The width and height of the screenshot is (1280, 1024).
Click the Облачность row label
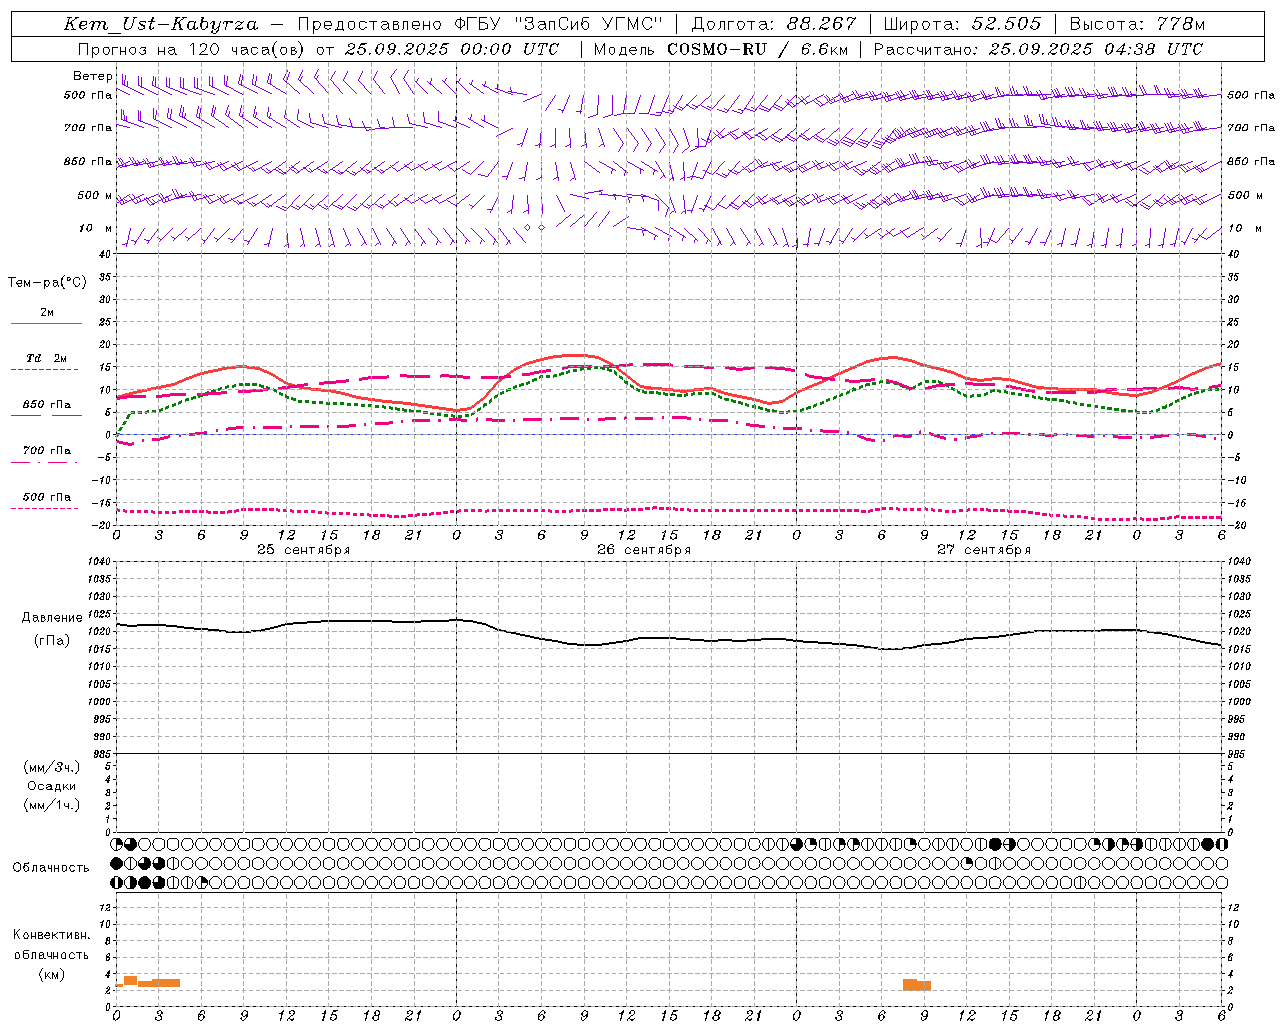click(51, 867)
